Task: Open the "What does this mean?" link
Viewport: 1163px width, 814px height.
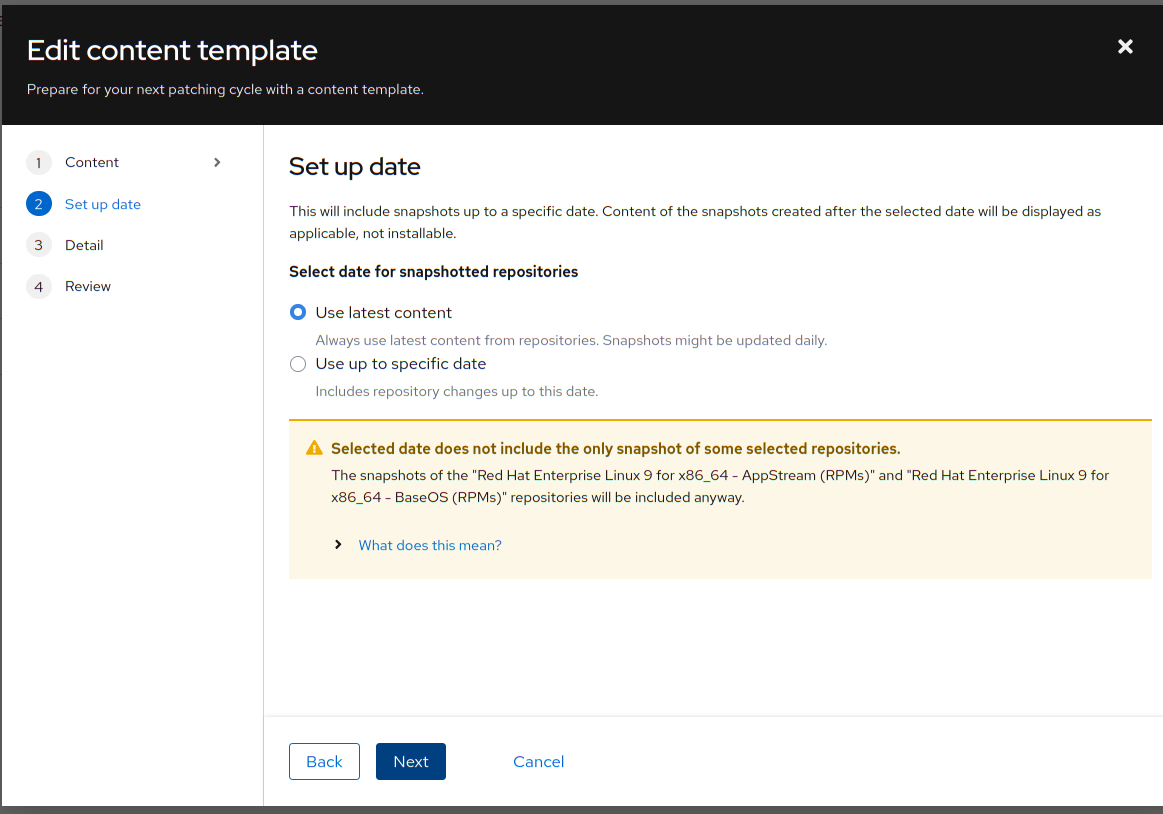Action: coord(430,545)
